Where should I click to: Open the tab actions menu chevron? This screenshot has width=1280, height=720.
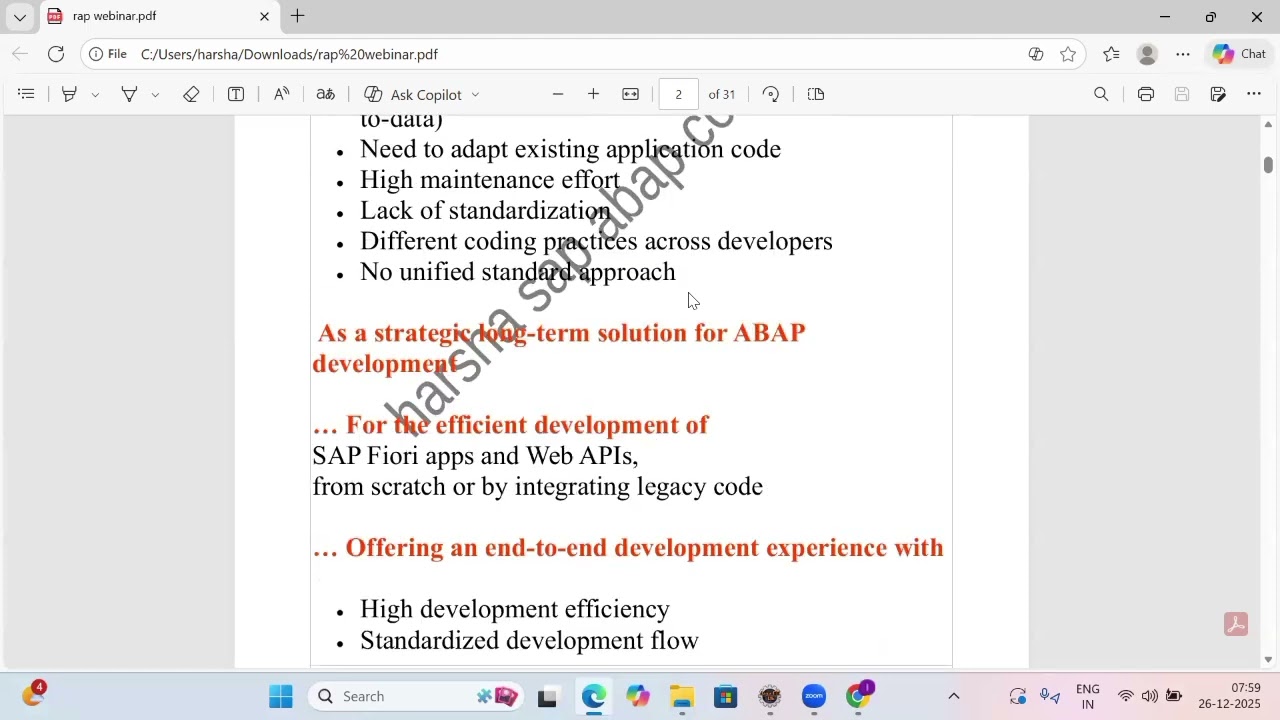tap(19, 17)
